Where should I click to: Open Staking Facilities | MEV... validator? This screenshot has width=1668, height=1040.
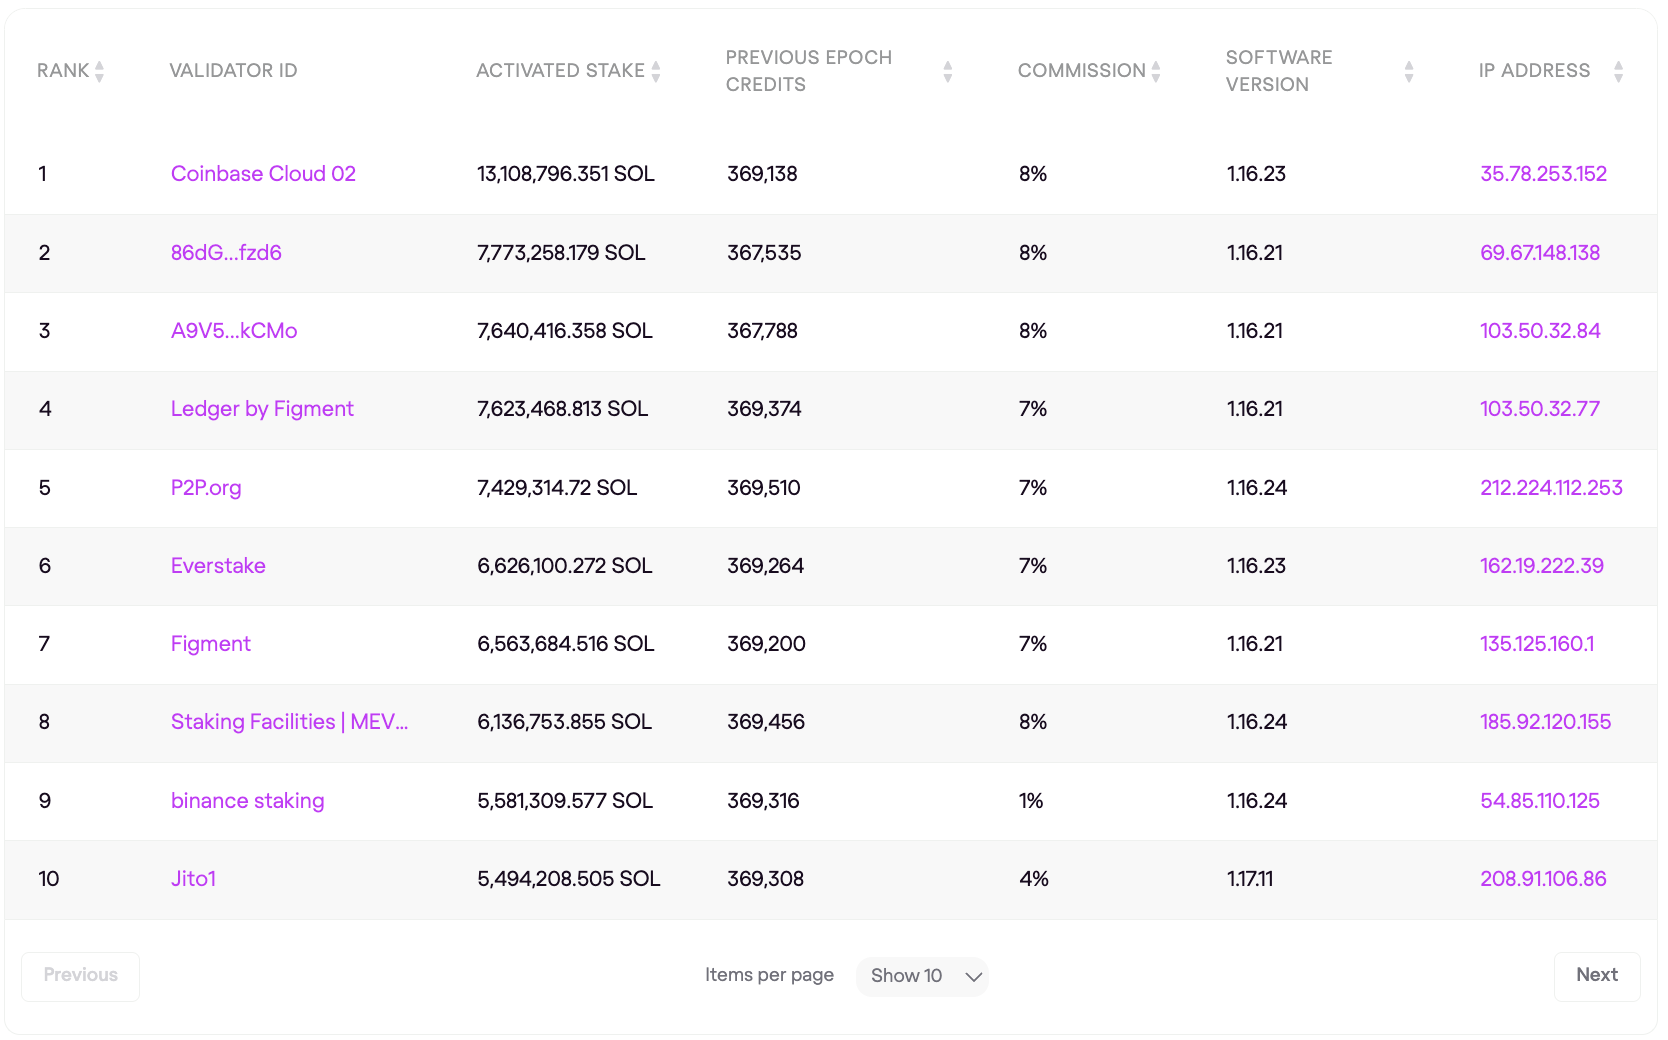[289, 722]
